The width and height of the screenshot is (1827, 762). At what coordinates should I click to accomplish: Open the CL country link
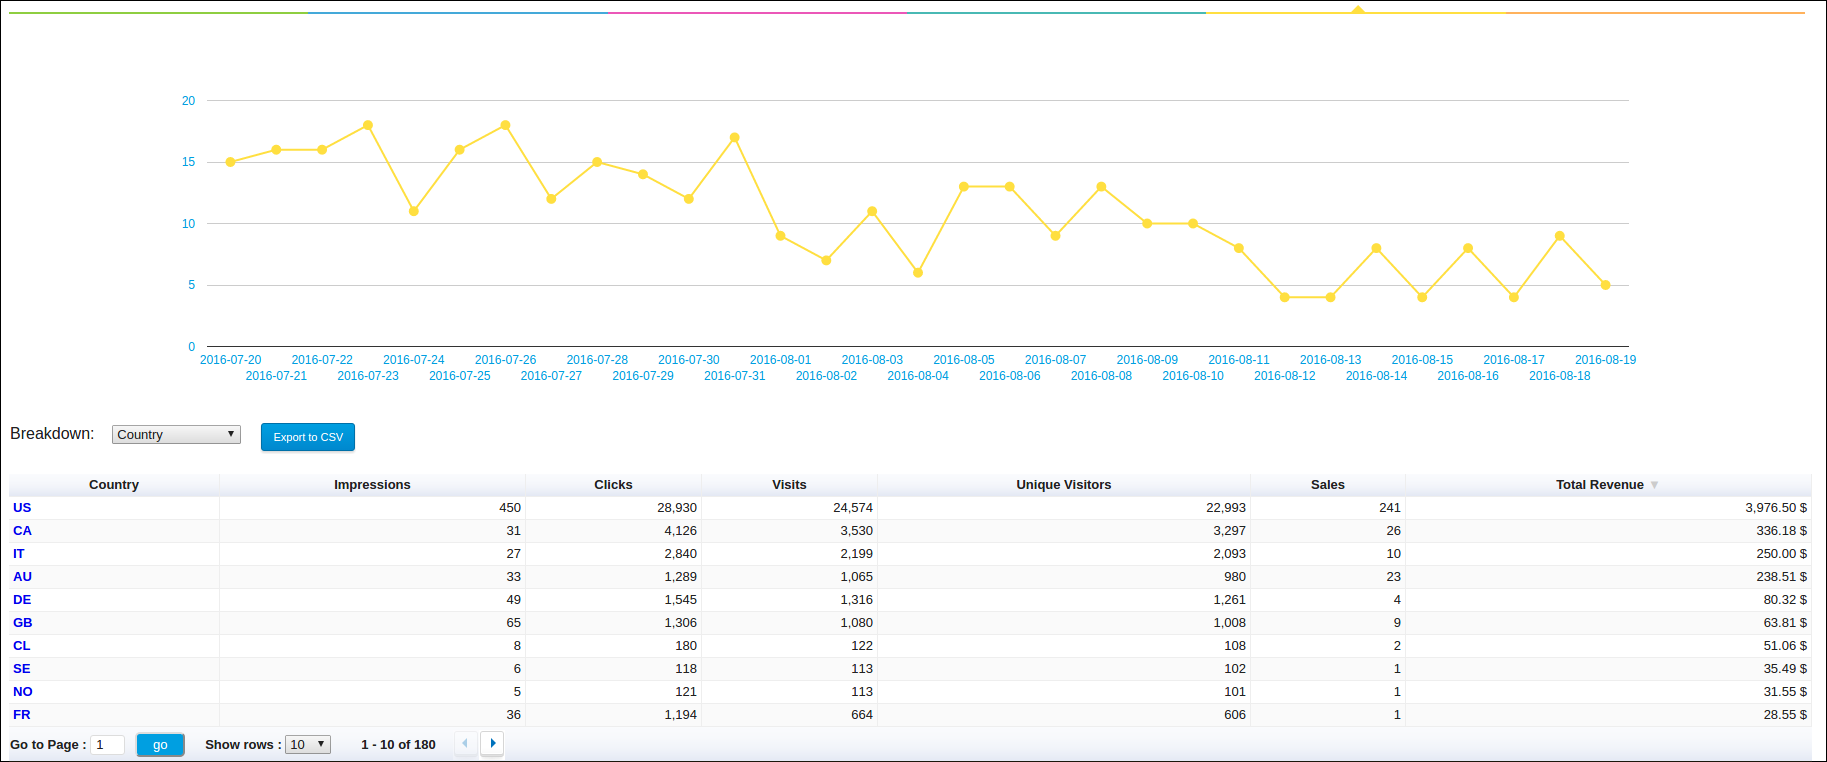(22, 646)
